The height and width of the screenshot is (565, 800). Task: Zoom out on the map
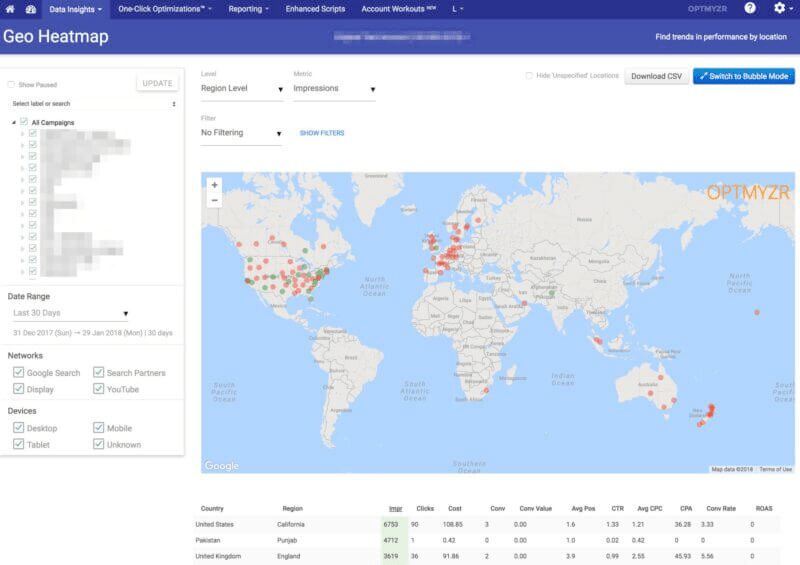point(214,200)
